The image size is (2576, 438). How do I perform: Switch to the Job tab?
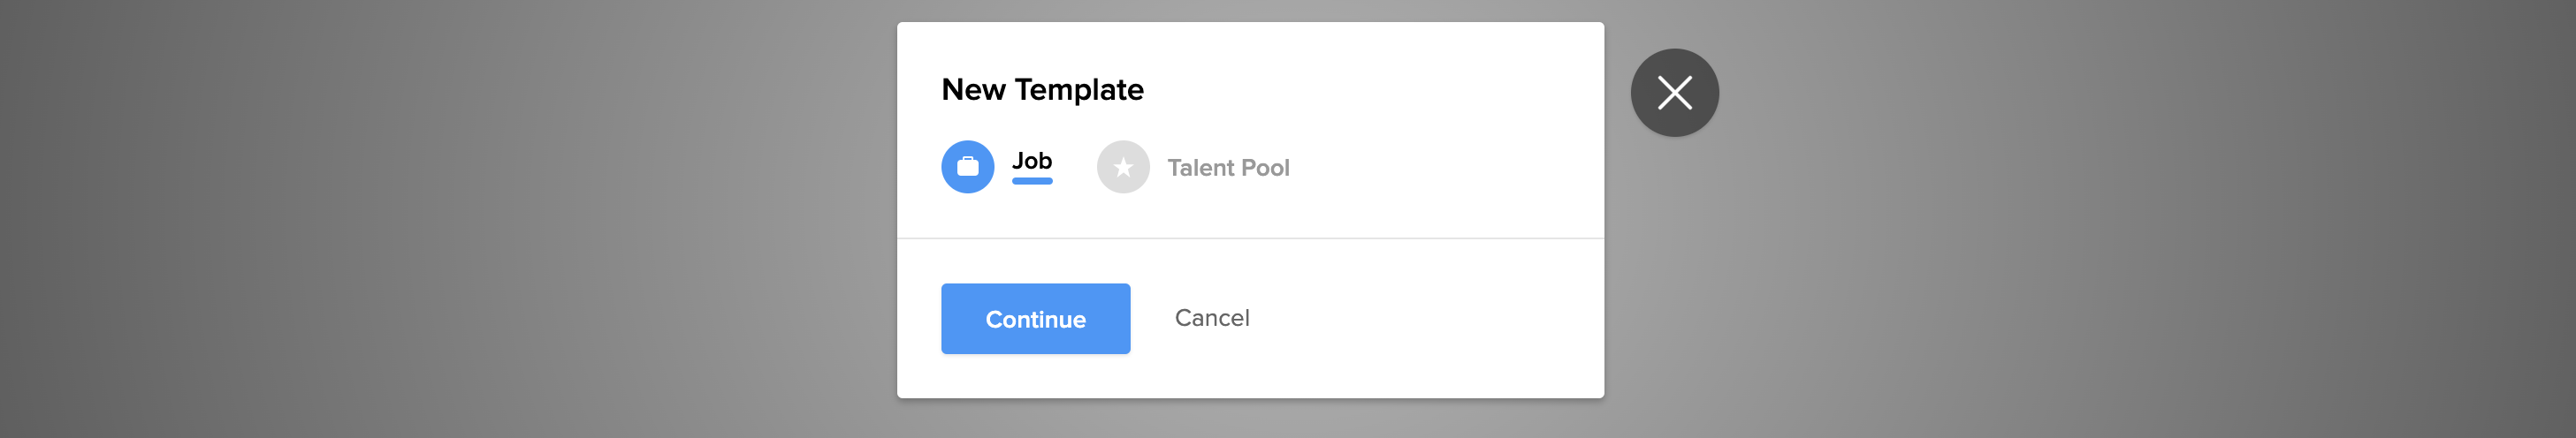coord(1031,161)
